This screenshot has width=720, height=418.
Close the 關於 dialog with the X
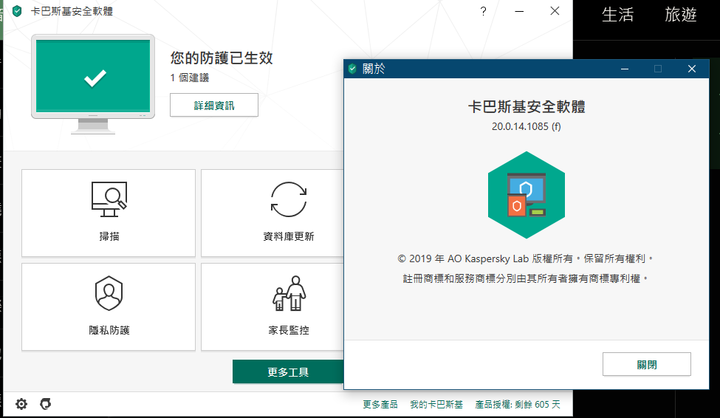tap(692, 69)
